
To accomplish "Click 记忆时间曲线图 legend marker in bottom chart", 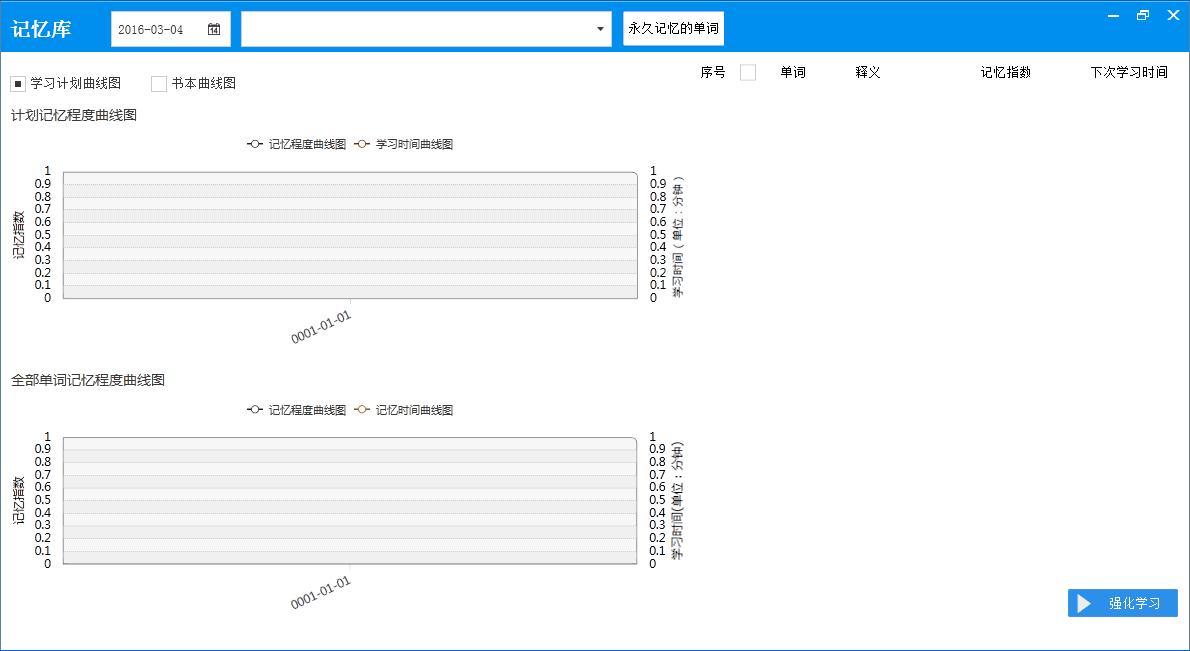I will coord(363,410).
